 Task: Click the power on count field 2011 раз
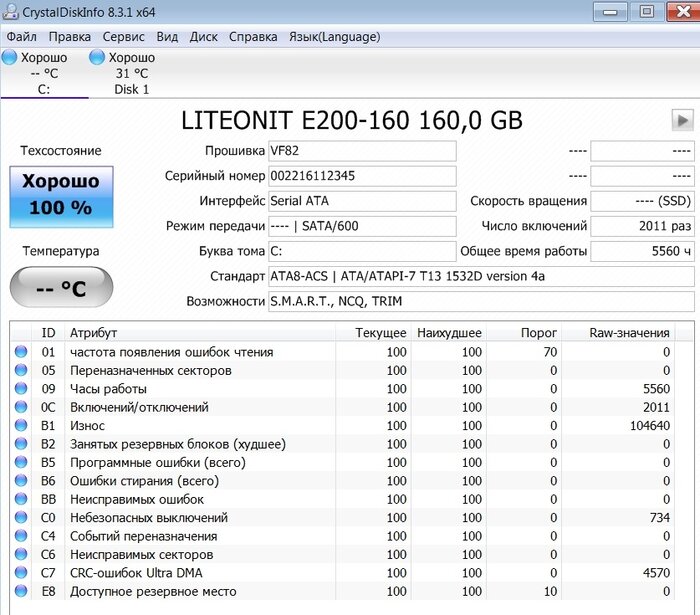pos(642,226)
